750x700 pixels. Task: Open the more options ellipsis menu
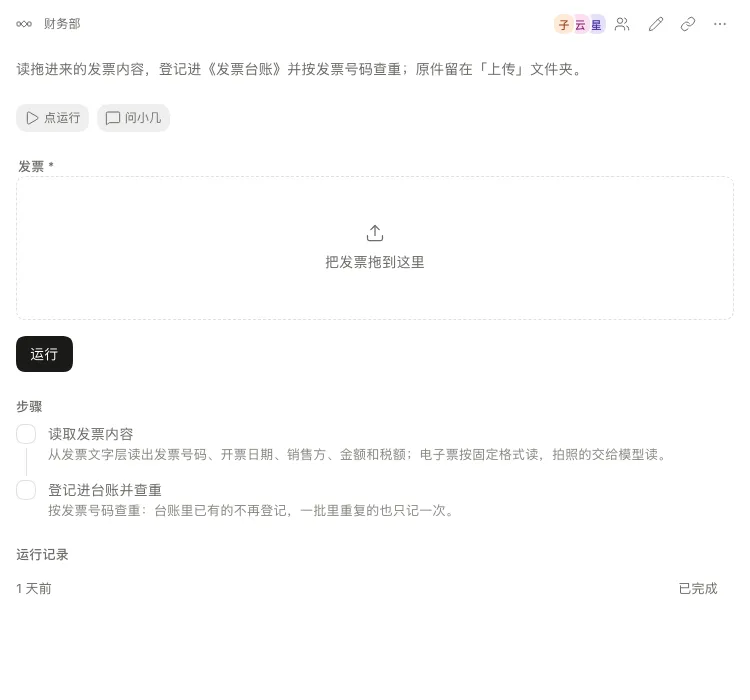pos(720,24)
